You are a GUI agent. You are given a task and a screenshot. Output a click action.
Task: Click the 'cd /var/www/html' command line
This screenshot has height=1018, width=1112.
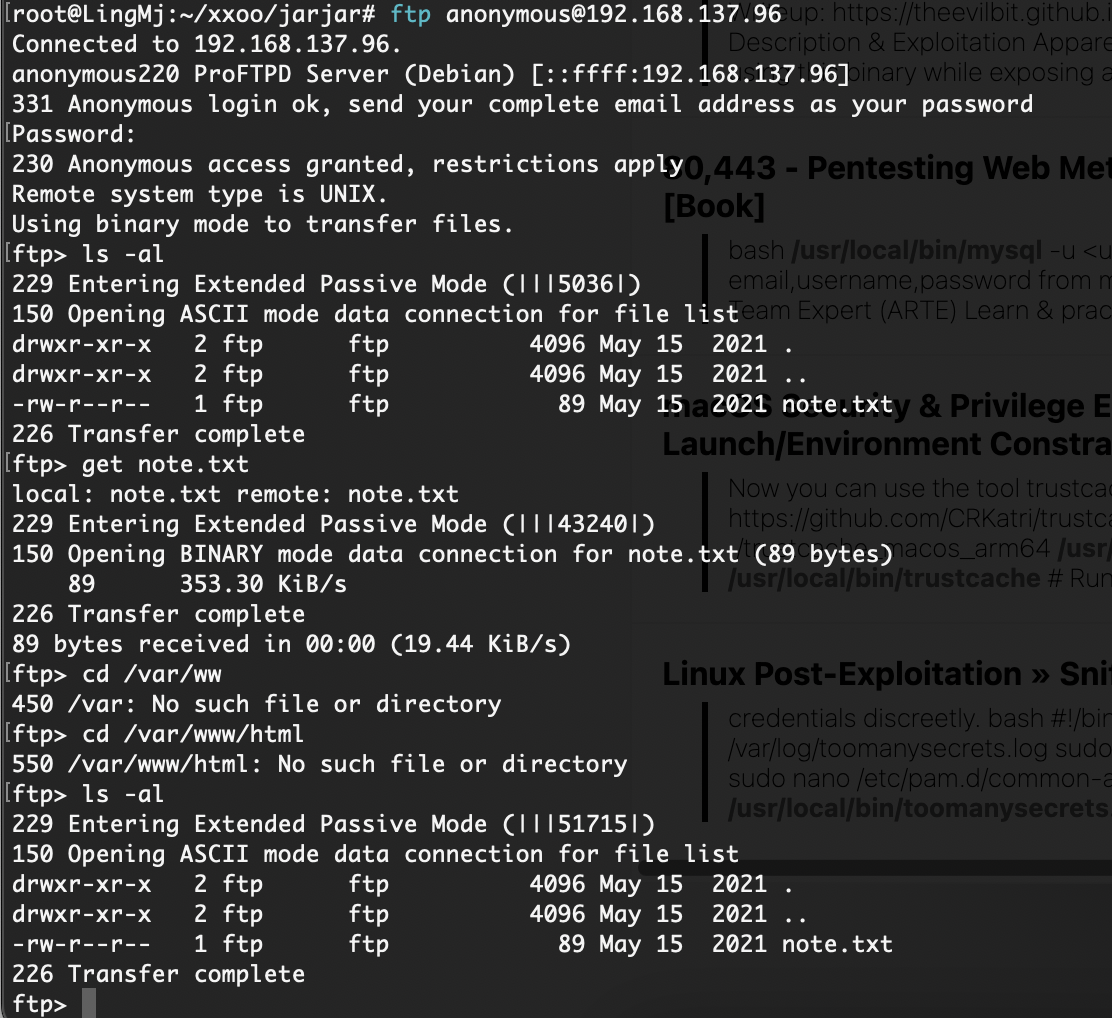click(193, 734)
